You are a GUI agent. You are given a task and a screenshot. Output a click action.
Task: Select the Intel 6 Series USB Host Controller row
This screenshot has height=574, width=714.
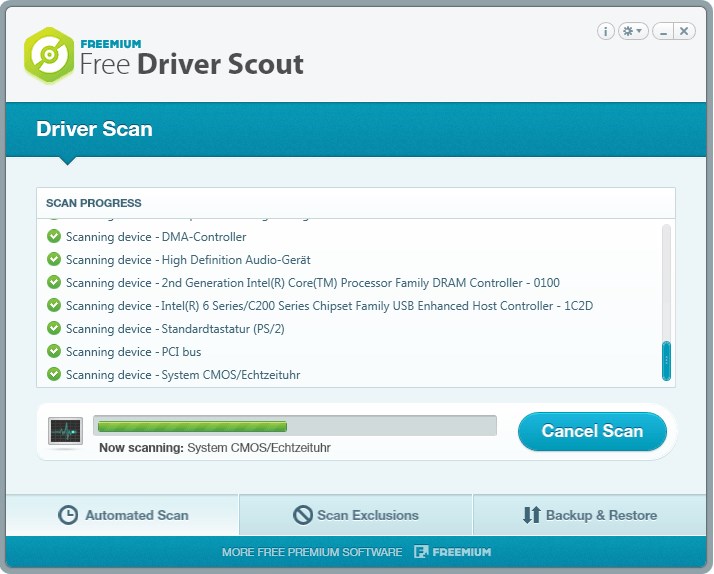coord(350,305)
